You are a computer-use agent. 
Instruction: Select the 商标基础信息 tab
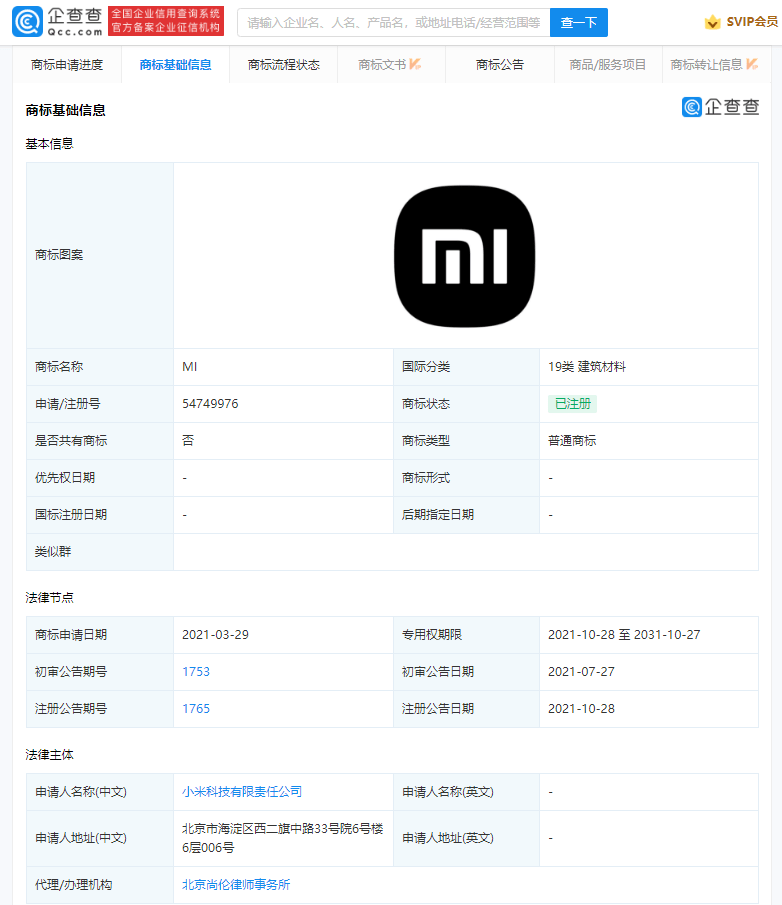pos(176,65)
